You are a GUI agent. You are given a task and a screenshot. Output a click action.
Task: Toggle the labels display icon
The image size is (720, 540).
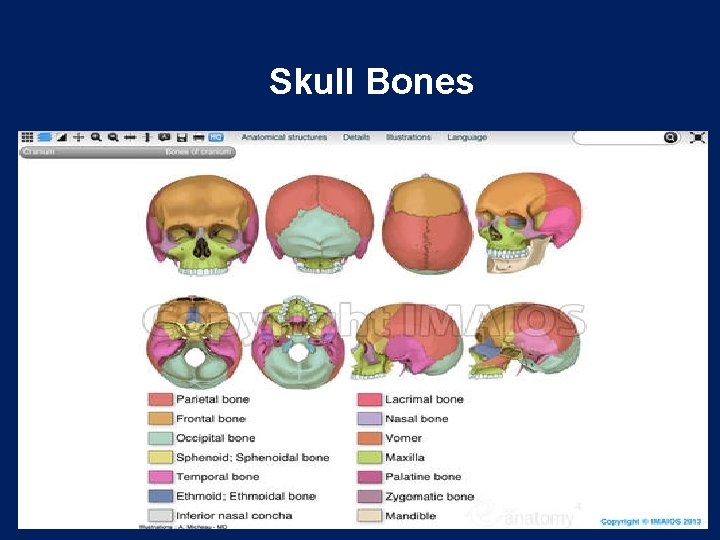click(x=164, y=137)
